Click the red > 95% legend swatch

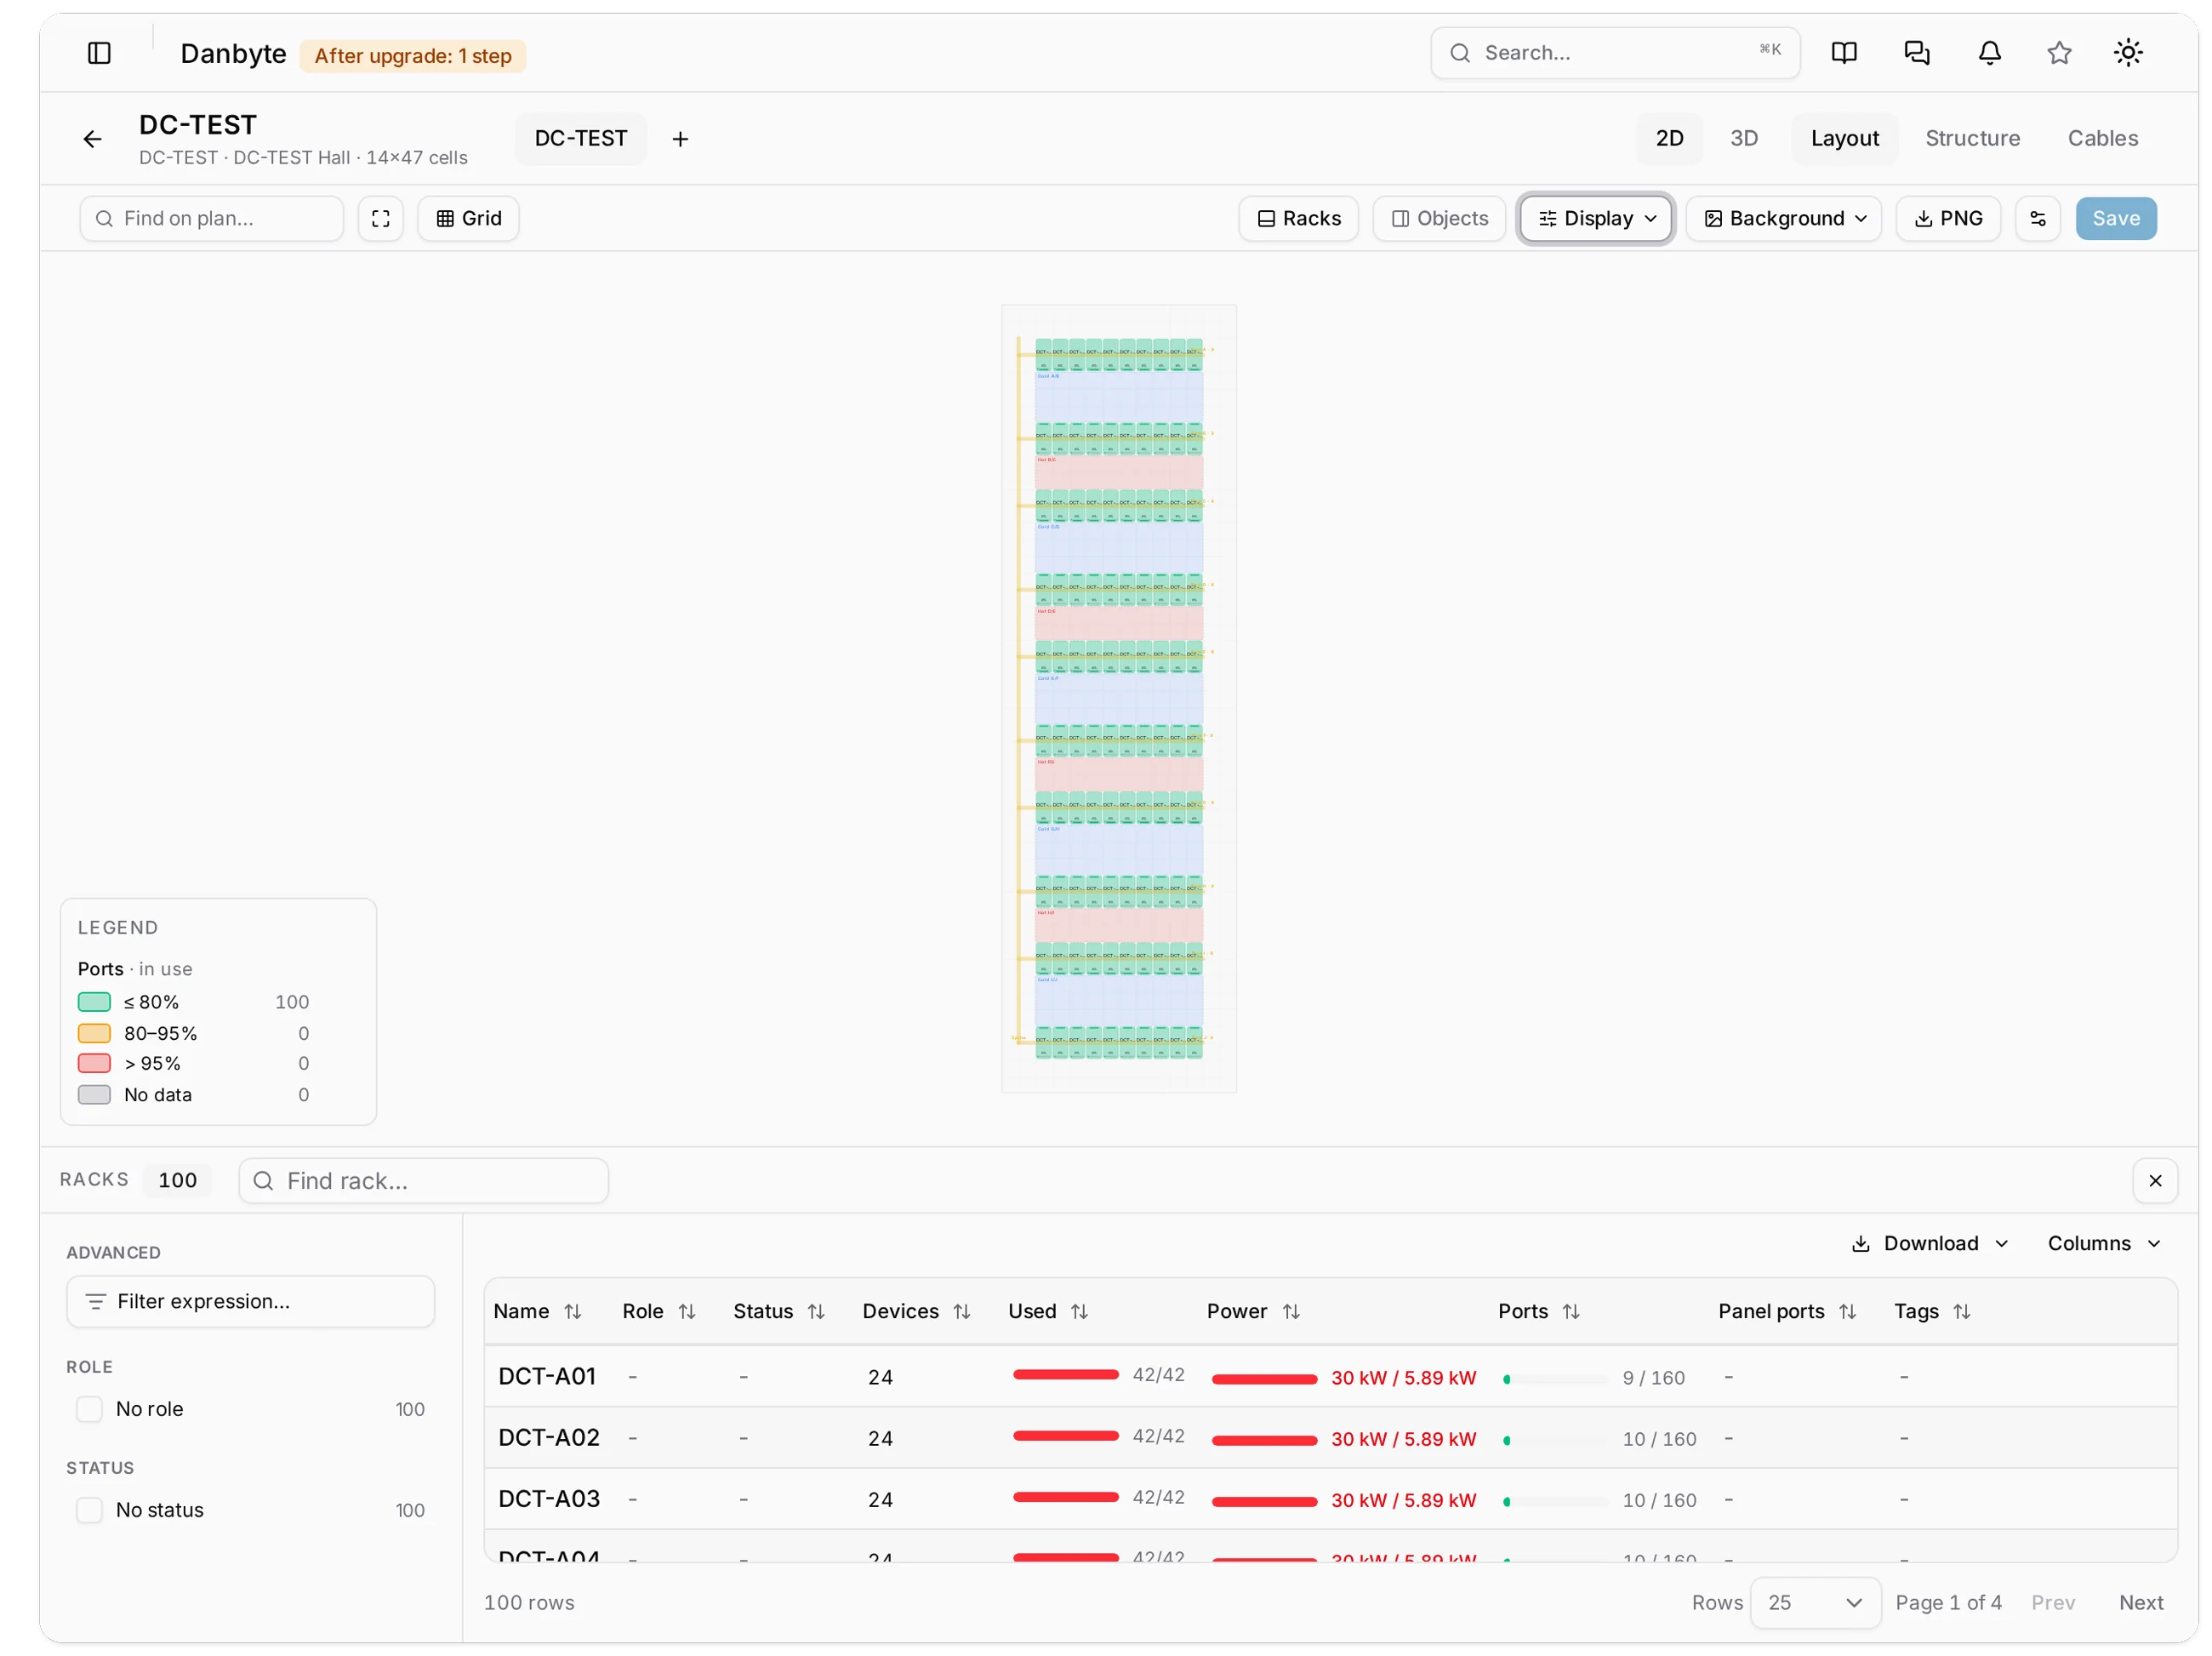94,1062
